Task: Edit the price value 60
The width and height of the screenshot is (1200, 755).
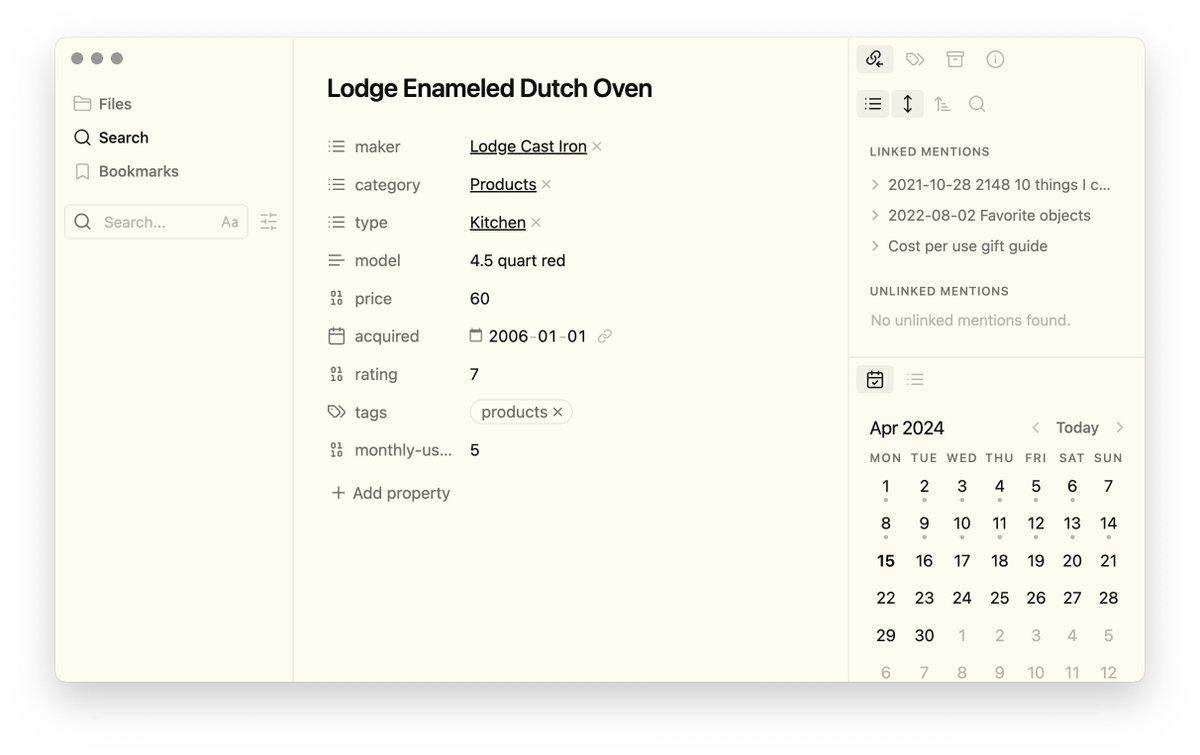Action: pos(480,299)
